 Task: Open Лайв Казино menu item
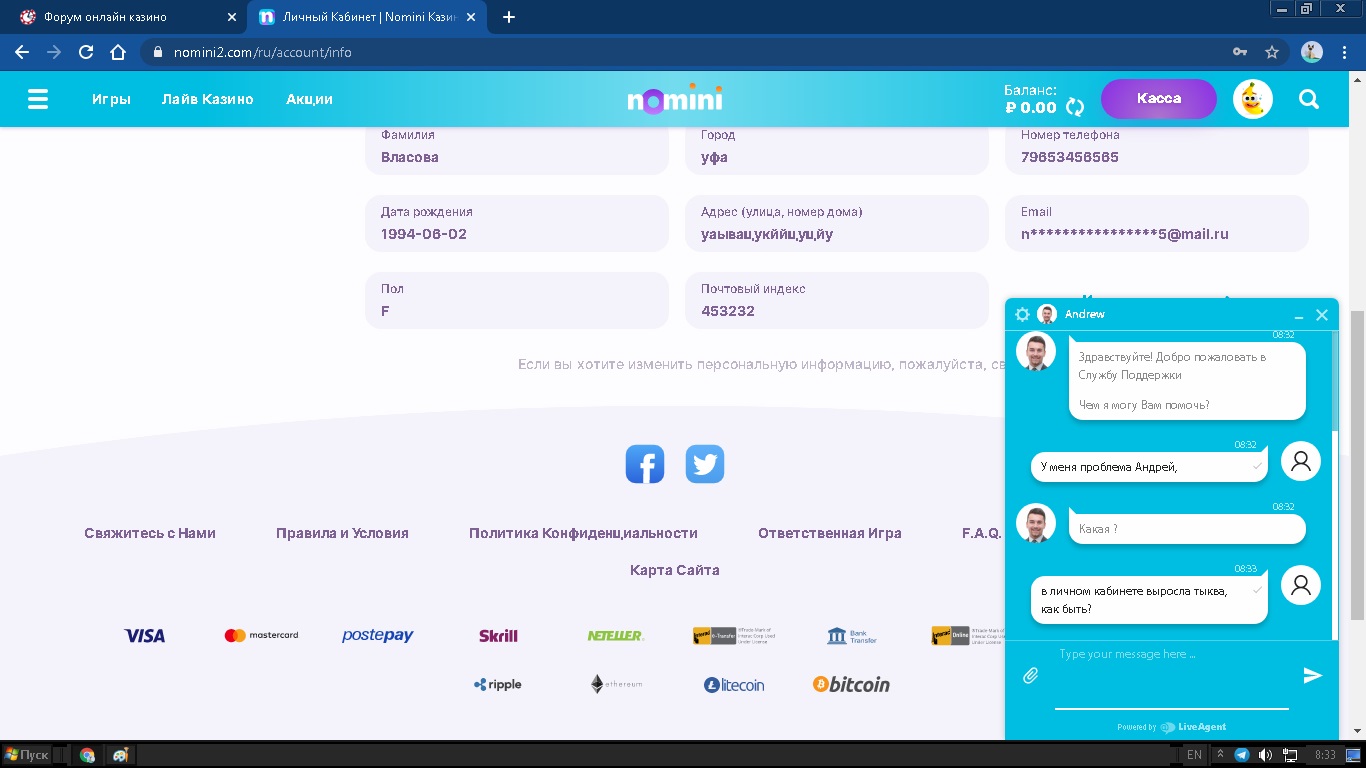[x=208, y=99]
